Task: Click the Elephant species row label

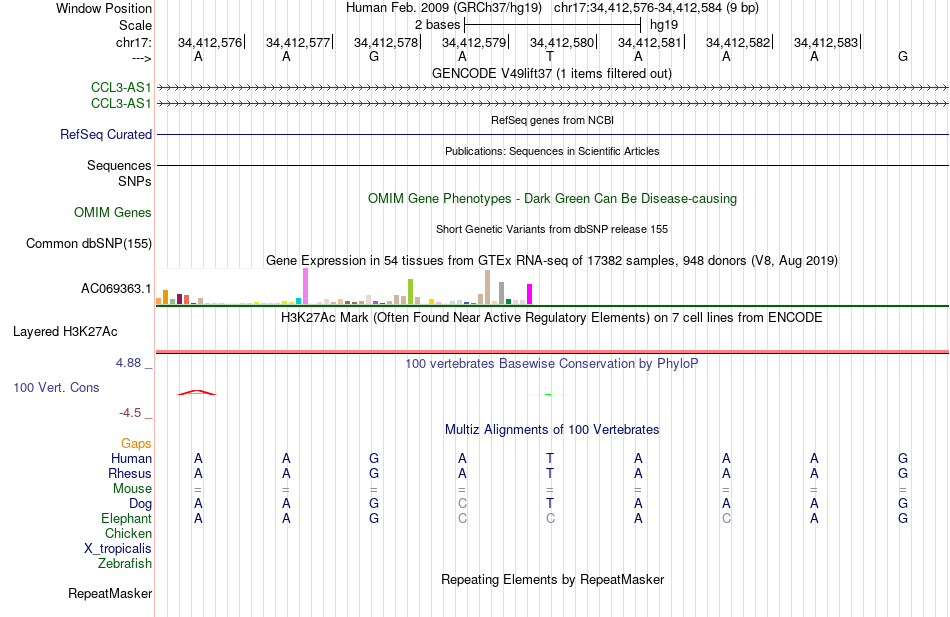Action: coord(126,518)
